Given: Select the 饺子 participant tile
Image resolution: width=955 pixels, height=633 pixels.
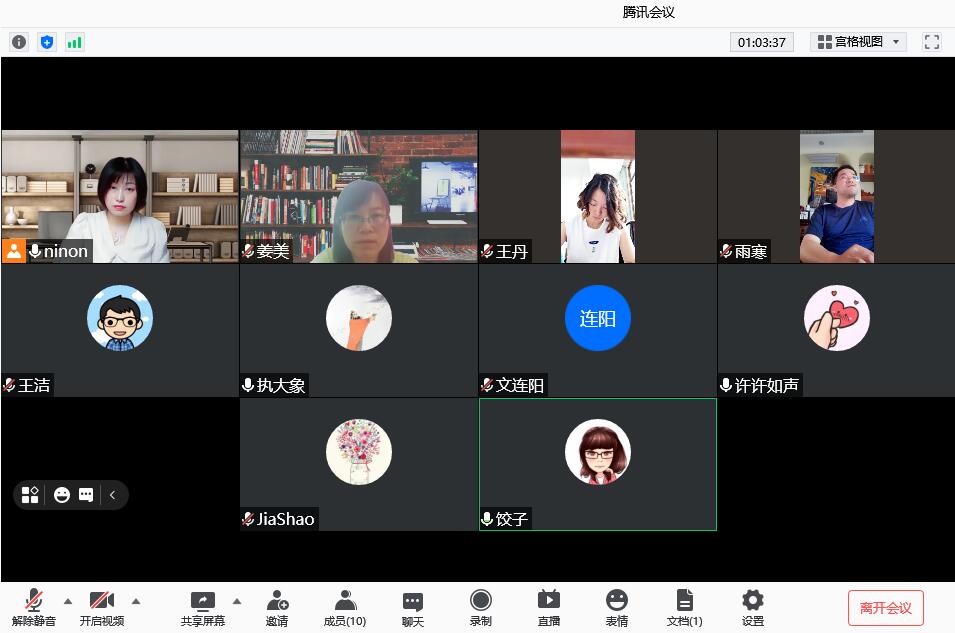Looking at the screenshot, I should [598, 464].
